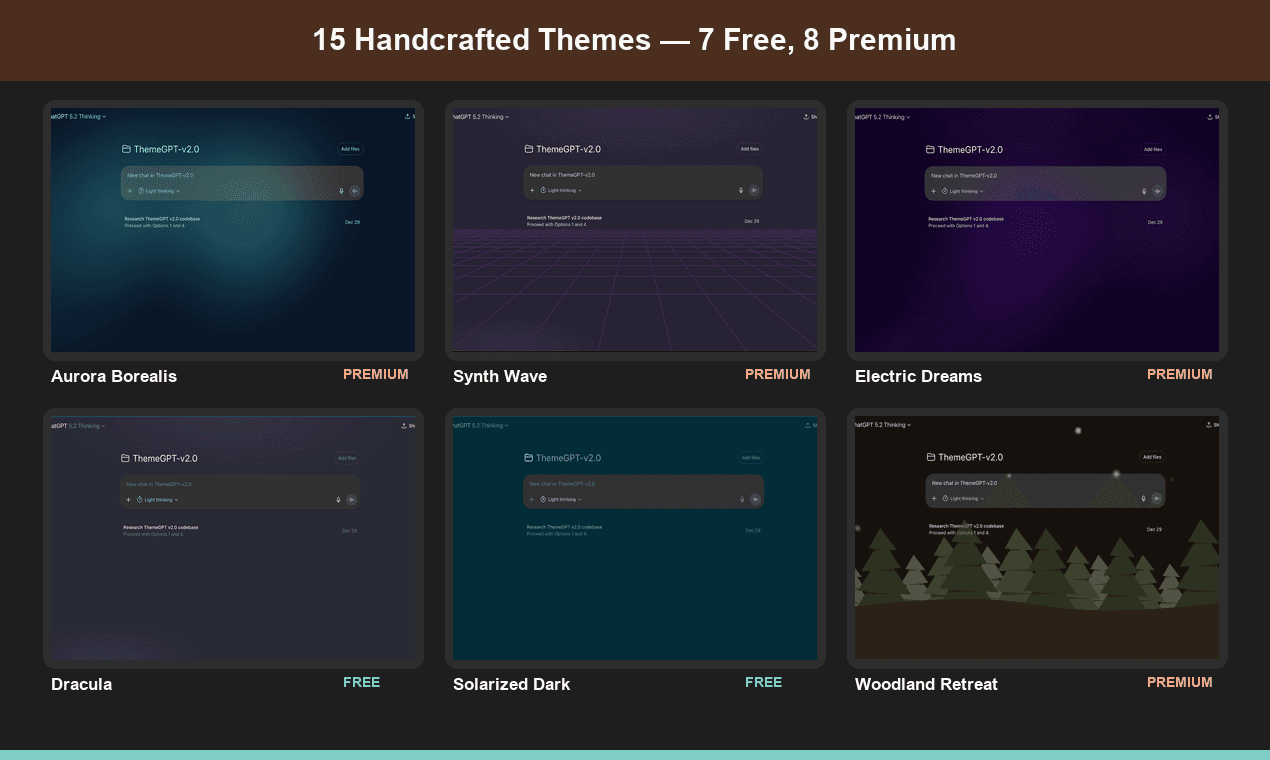Select the ChatGPT 5.2 Thinking model in Synth Wave
Viewport: 1270px width, 760px height.
[x=479, y=117]
